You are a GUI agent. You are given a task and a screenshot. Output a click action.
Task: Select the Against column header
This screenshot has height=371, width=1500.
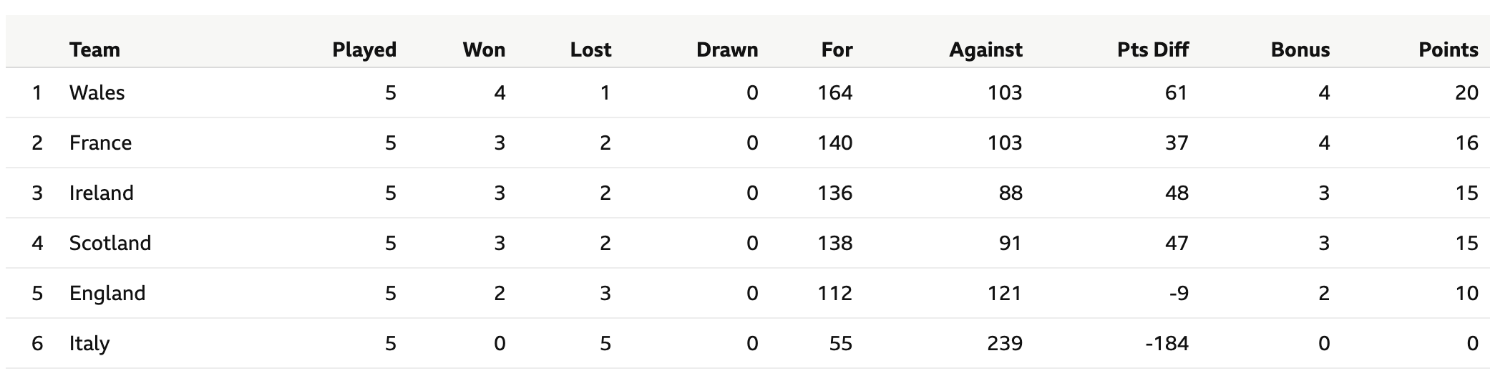click(985, 49)
